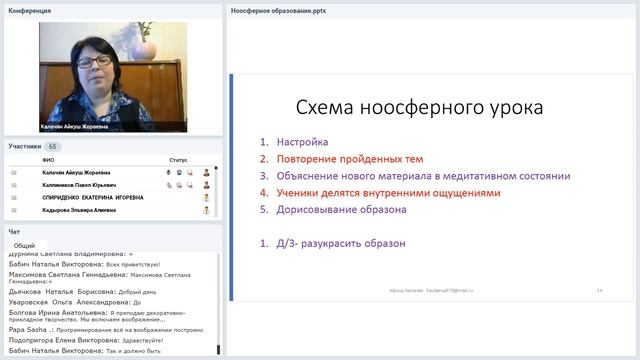Click red chat icon for Калачян Айкуш Жораевна
Viewport: 640px width, 360px height.
point(190,173)
